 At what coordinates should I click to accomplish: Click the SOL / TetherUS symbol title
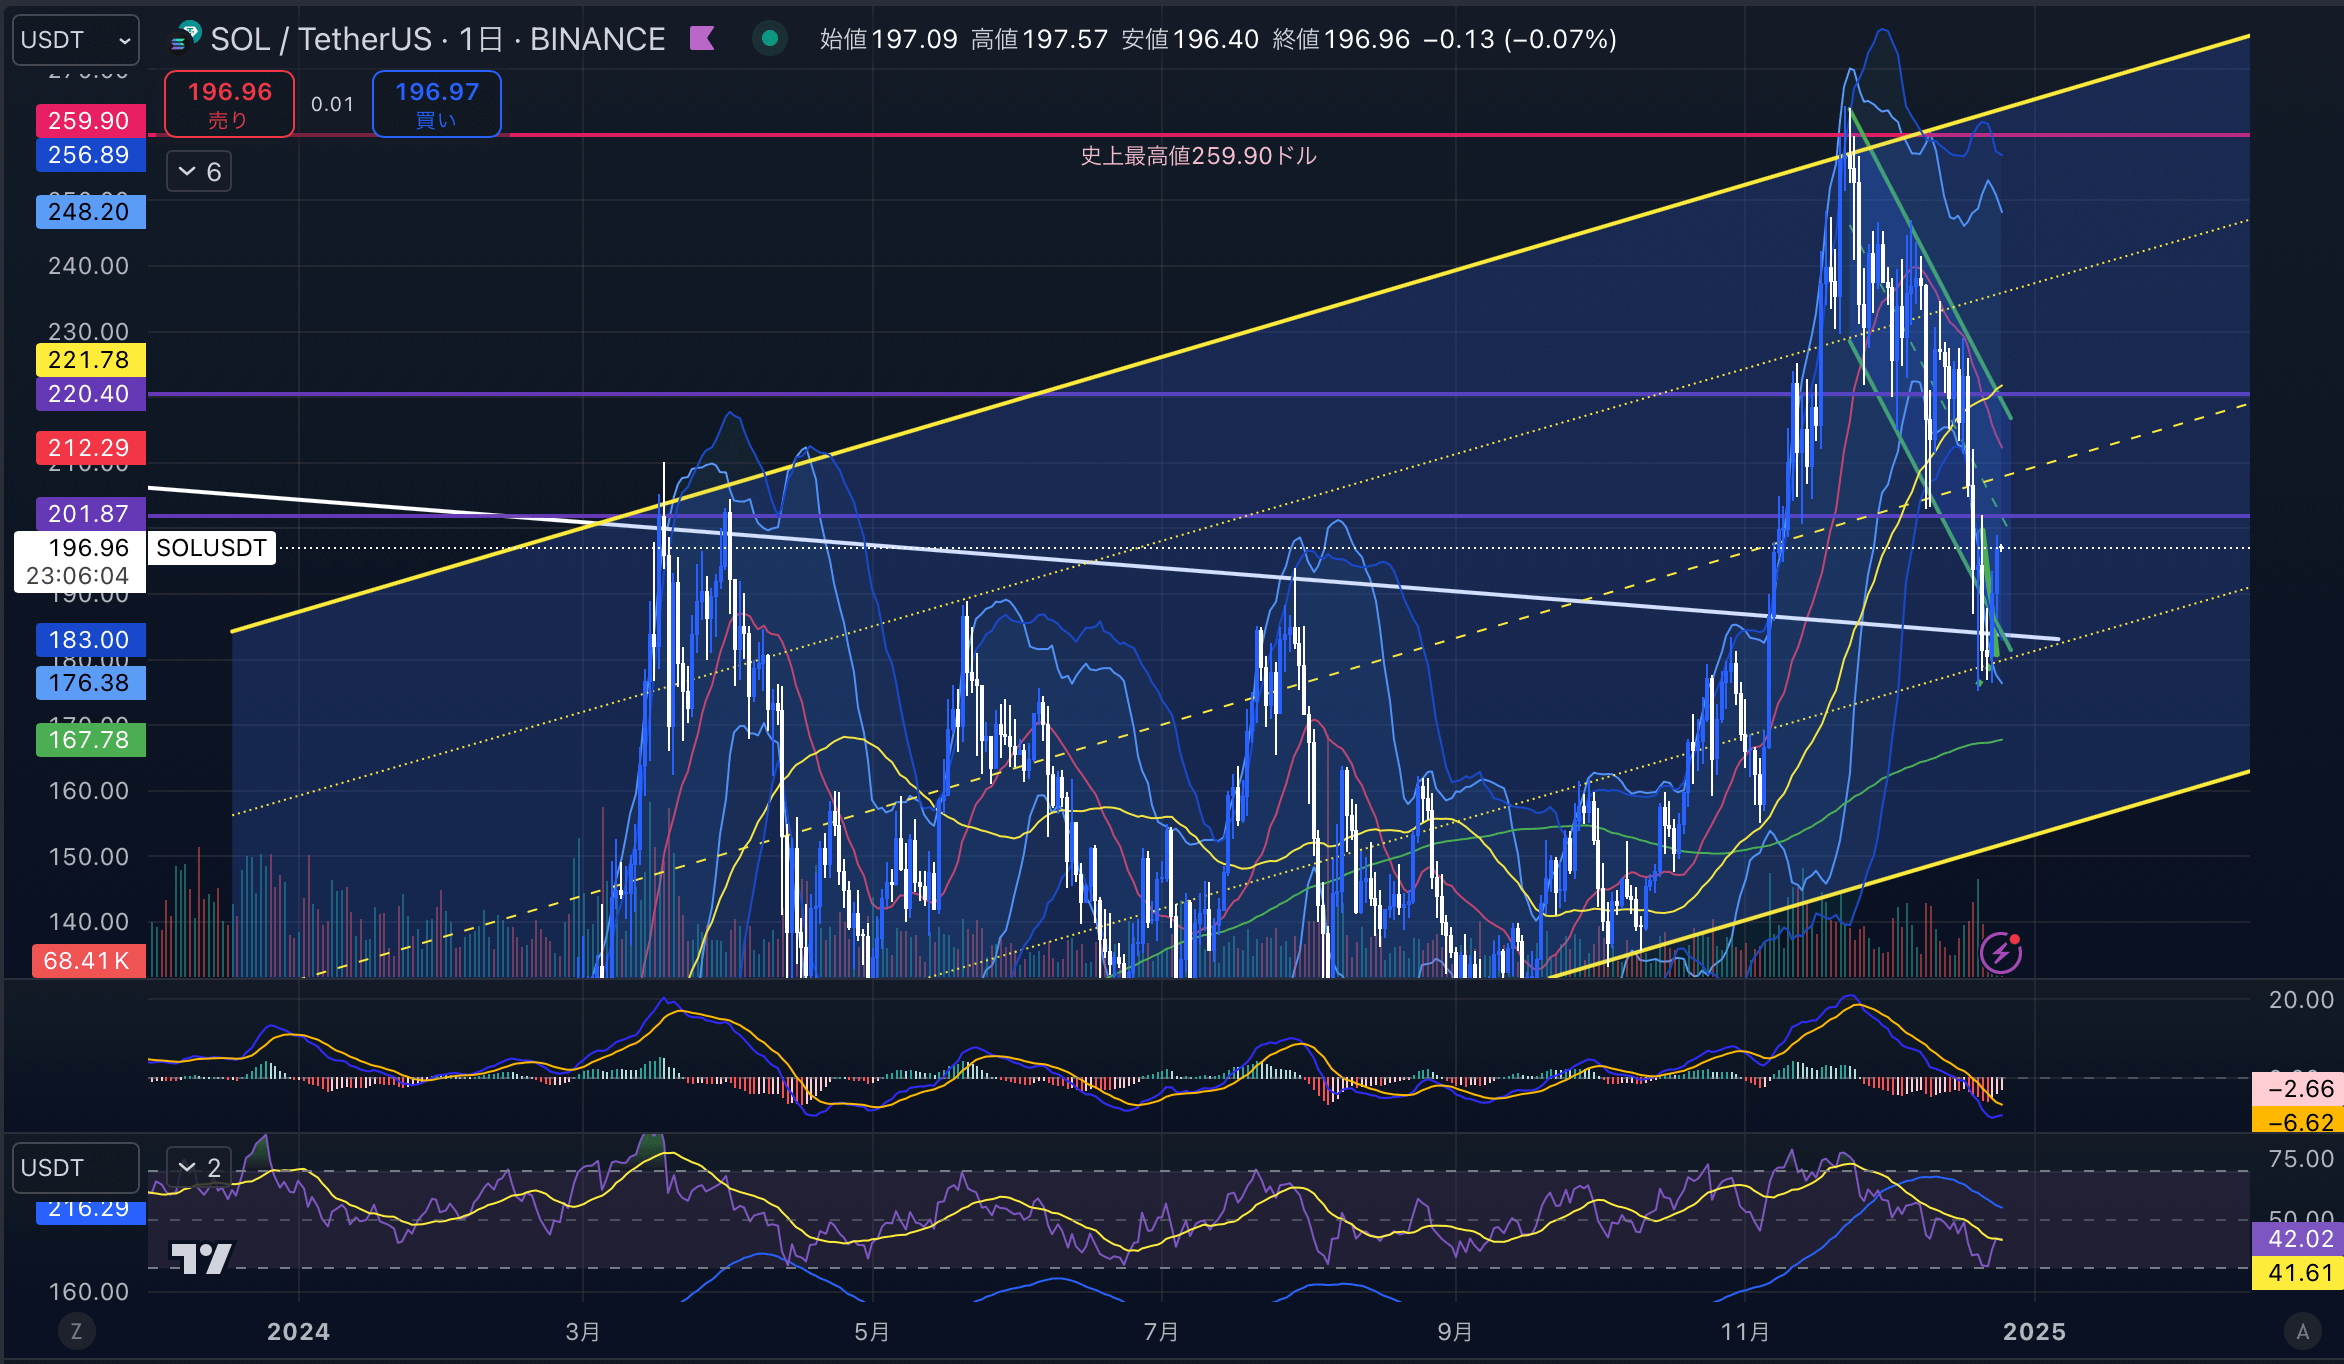pos(321,39)
